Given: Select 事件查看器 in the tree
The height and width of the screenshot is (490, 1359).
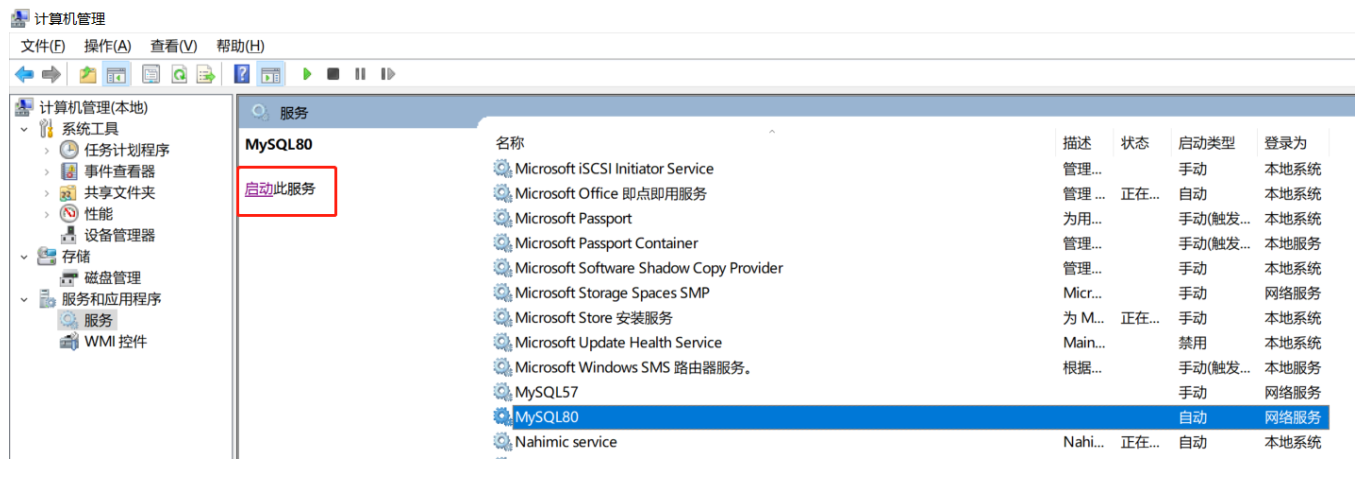Looking at the screenshot, I should point(120,171).
